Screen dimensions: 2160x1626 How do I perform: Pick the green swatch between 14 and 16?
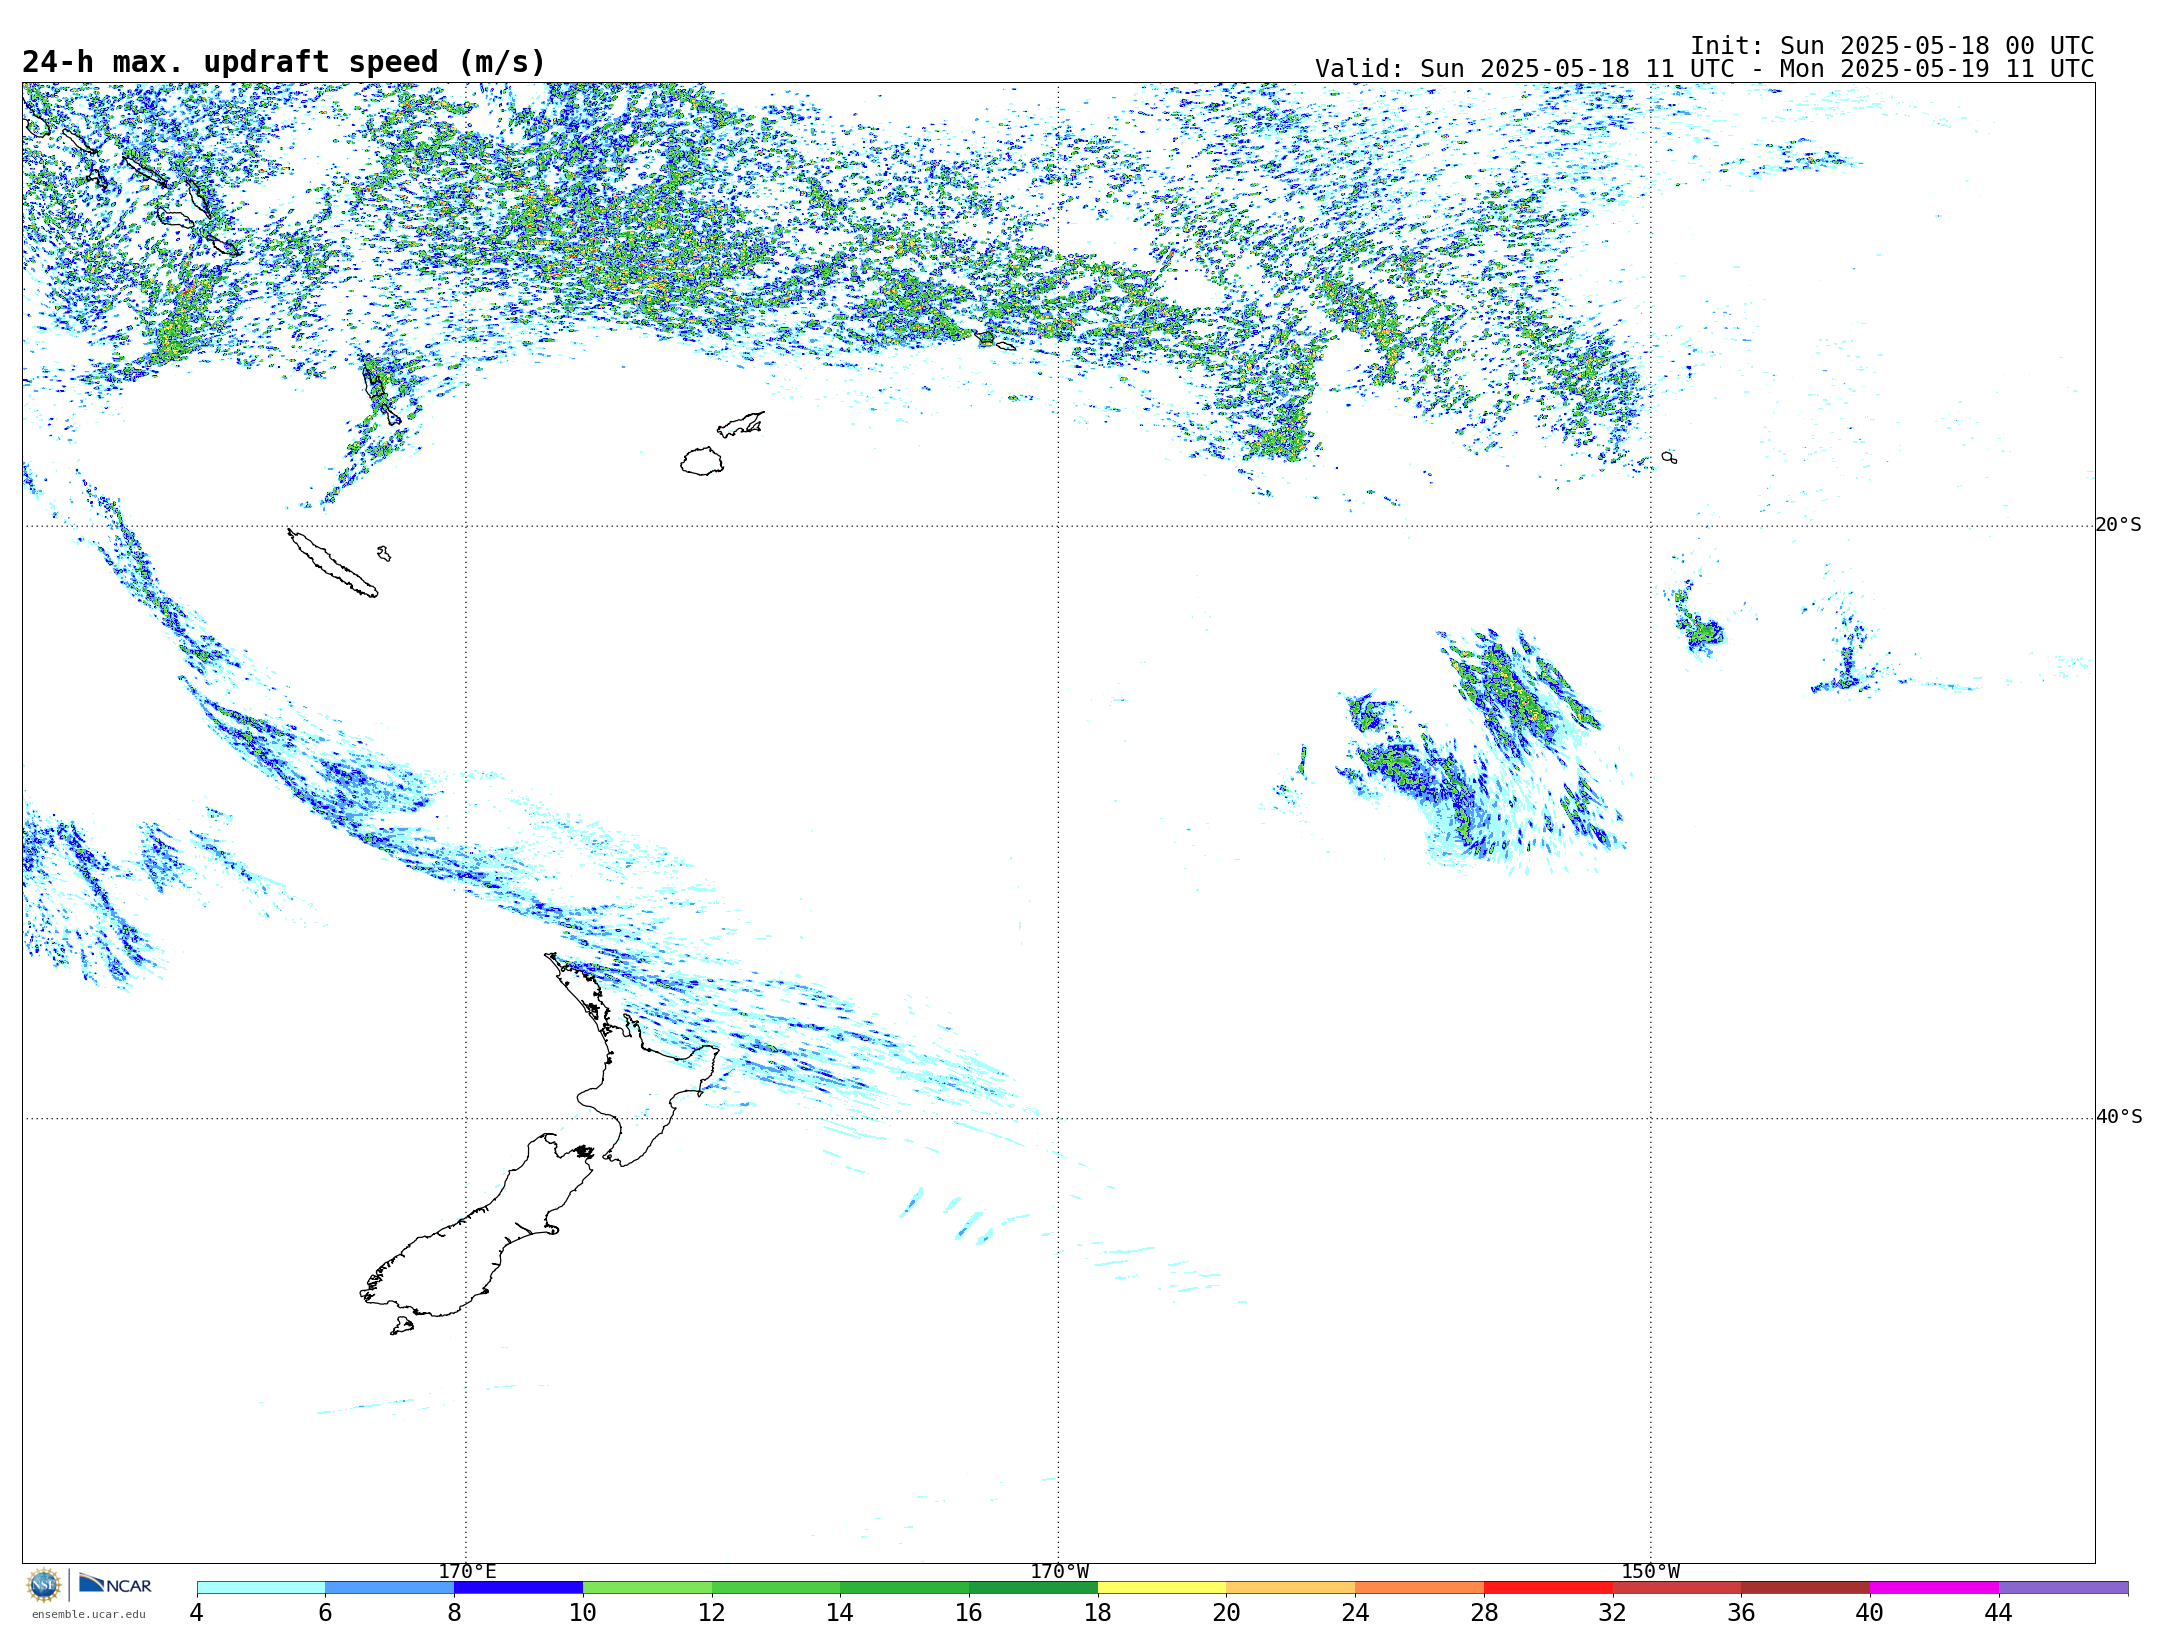click(x=905, y=1587)
